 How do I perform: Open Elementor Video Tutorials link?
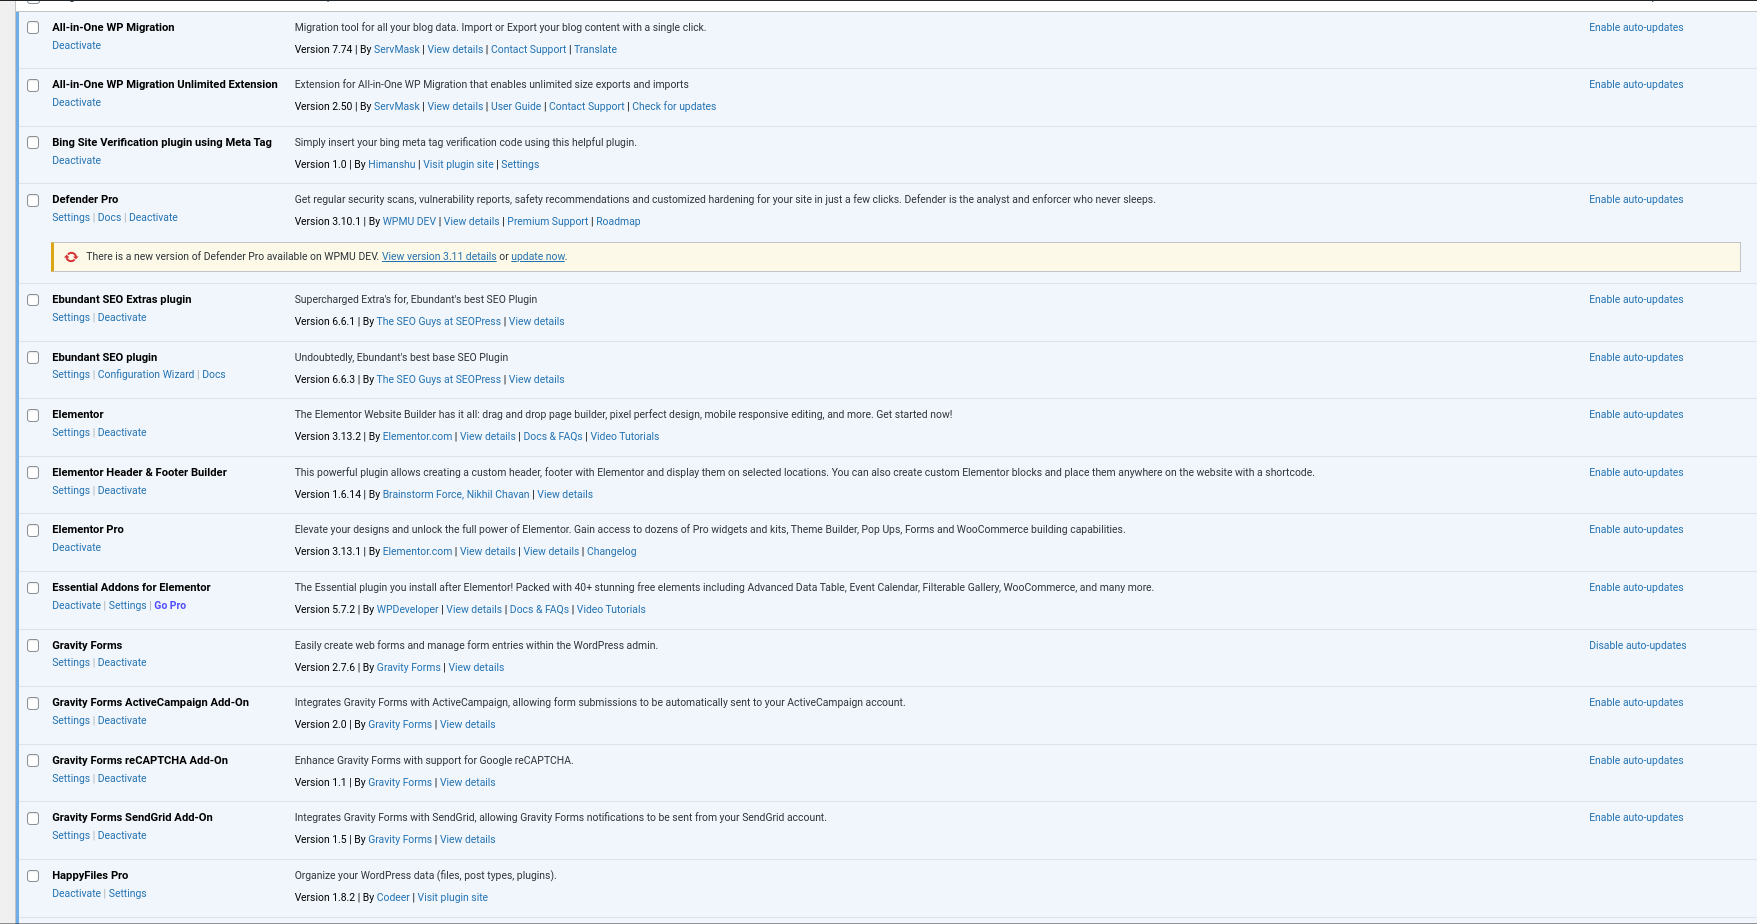(624, 437)
